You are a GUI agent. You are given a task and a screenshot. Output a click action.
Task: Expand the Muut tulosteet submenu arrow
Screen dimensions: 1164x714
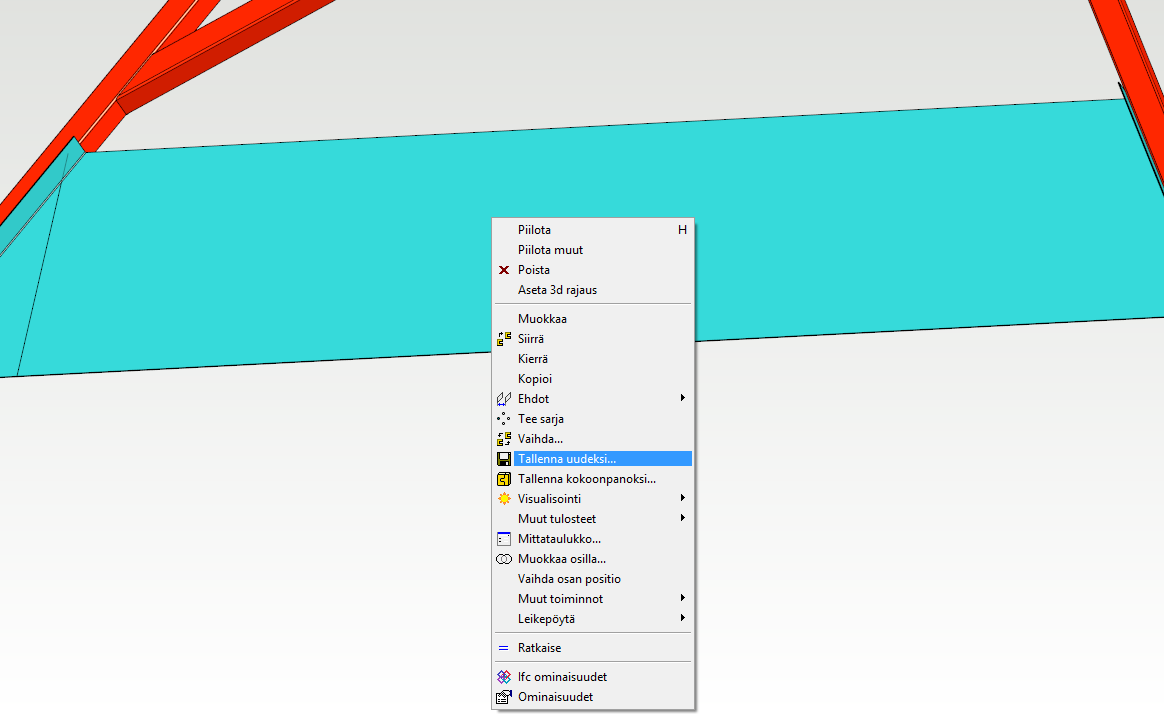[x=683, y=519]
